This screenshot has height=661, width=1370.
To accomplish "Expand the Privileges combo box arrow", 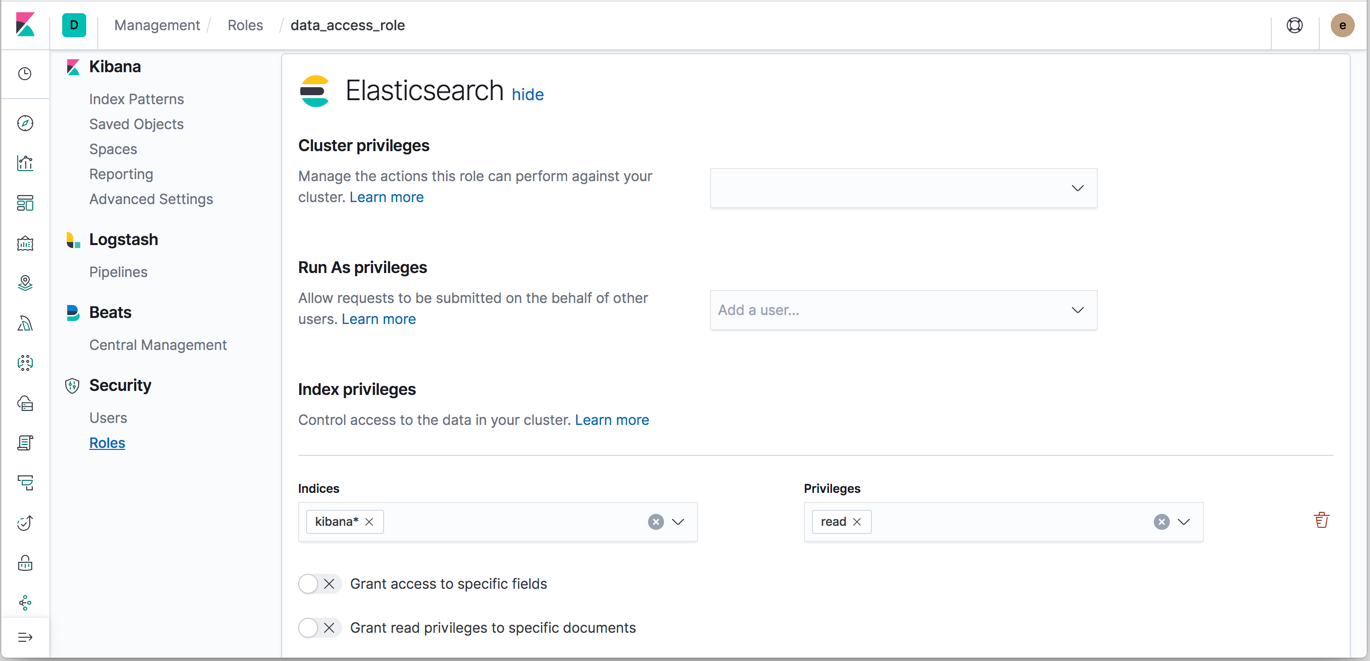I will coord(1184,522).
